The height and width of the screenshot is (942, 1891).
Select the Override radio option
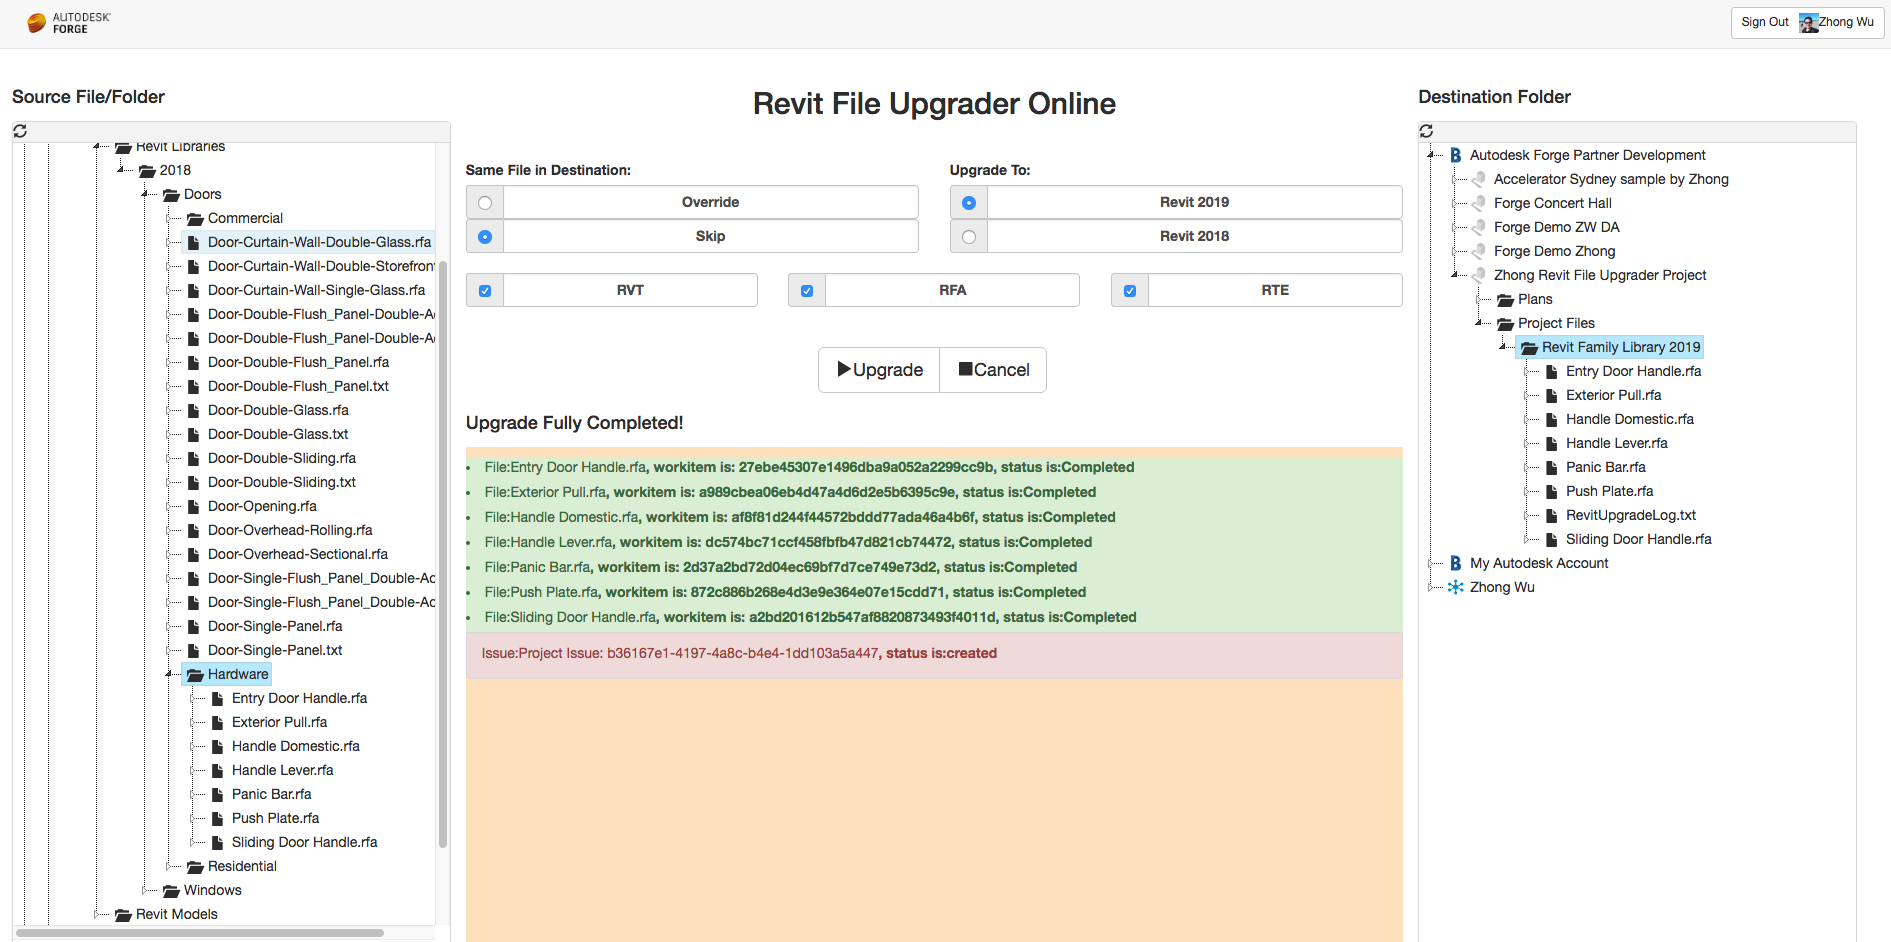coord(484,202)
